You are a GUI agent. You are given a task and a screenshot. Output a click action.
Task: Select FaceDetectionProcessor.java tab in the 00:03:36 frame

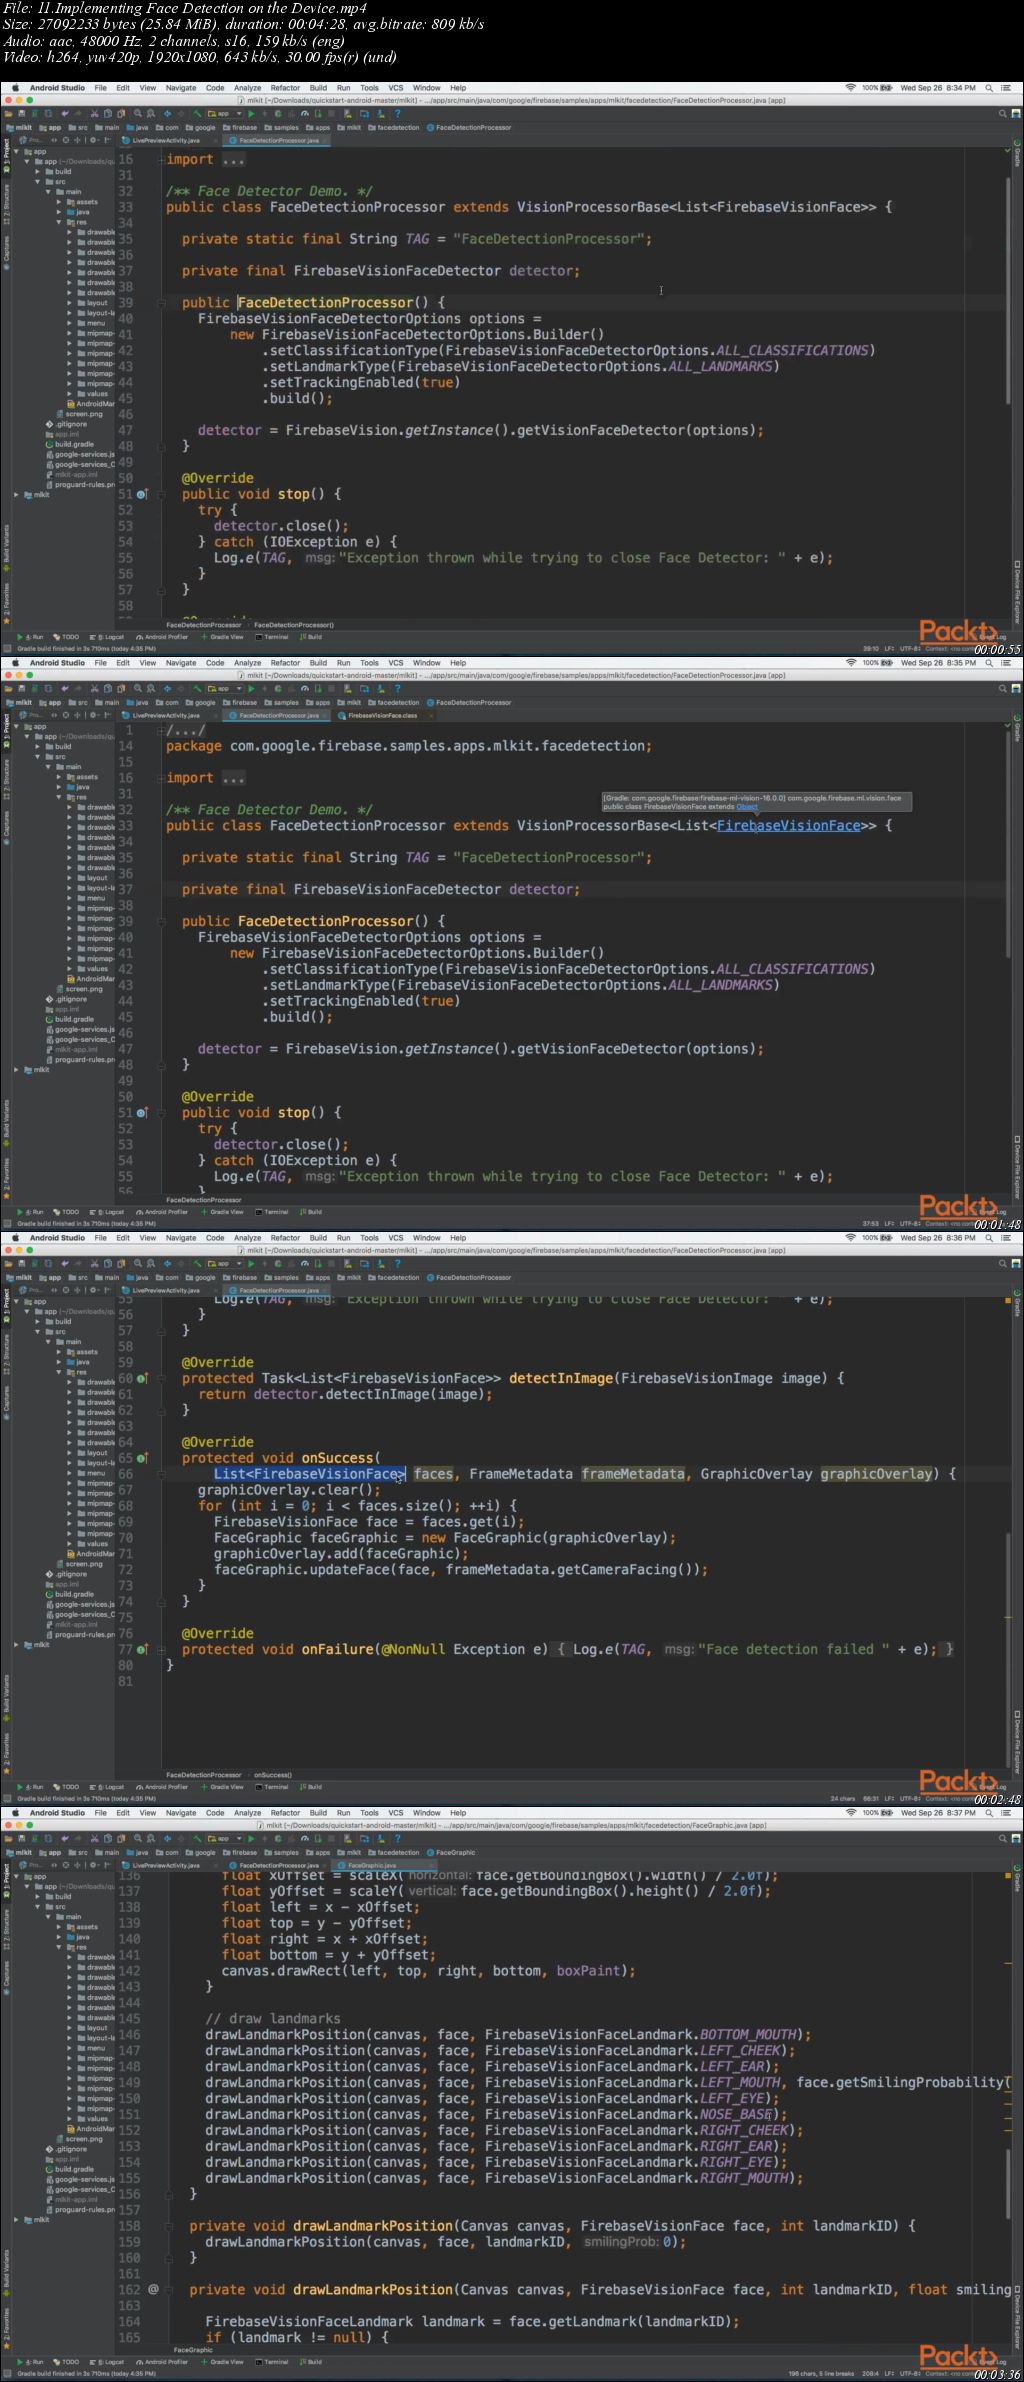pos(279,1866)
